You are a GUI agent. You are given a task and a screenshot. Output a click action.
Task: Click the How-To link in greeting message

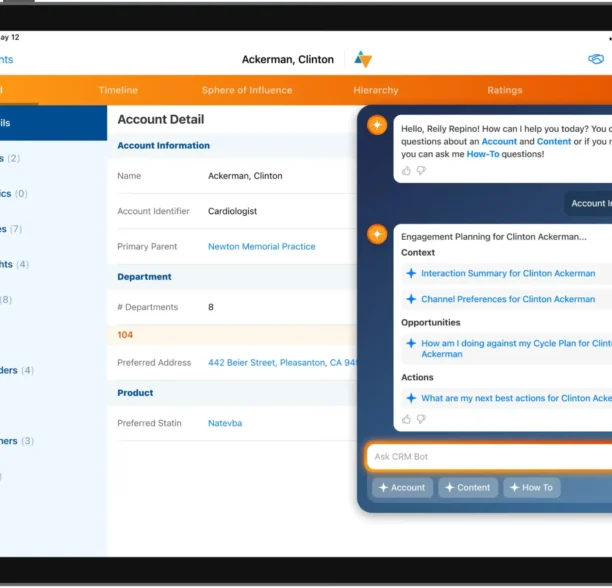point(483,154)
